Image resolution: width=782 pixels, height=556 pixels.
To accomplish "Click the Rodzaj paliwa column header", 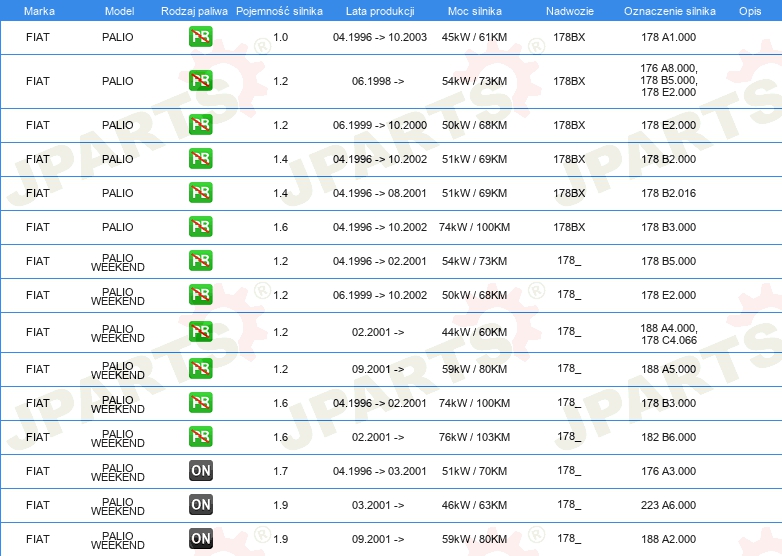I will point(194,11).
